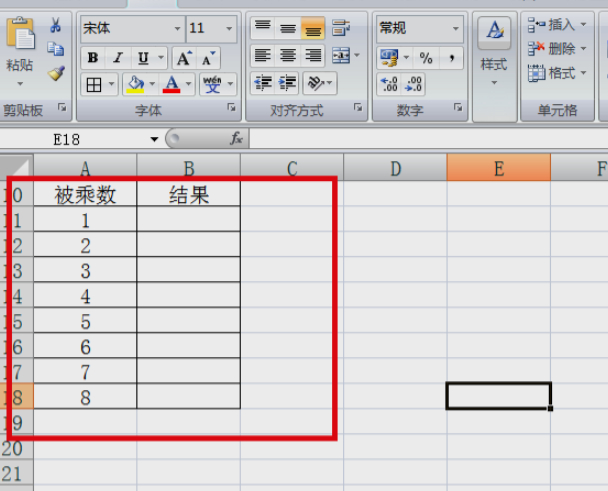
Task: Toggle wrap text icon
Action: click(341, 28)
